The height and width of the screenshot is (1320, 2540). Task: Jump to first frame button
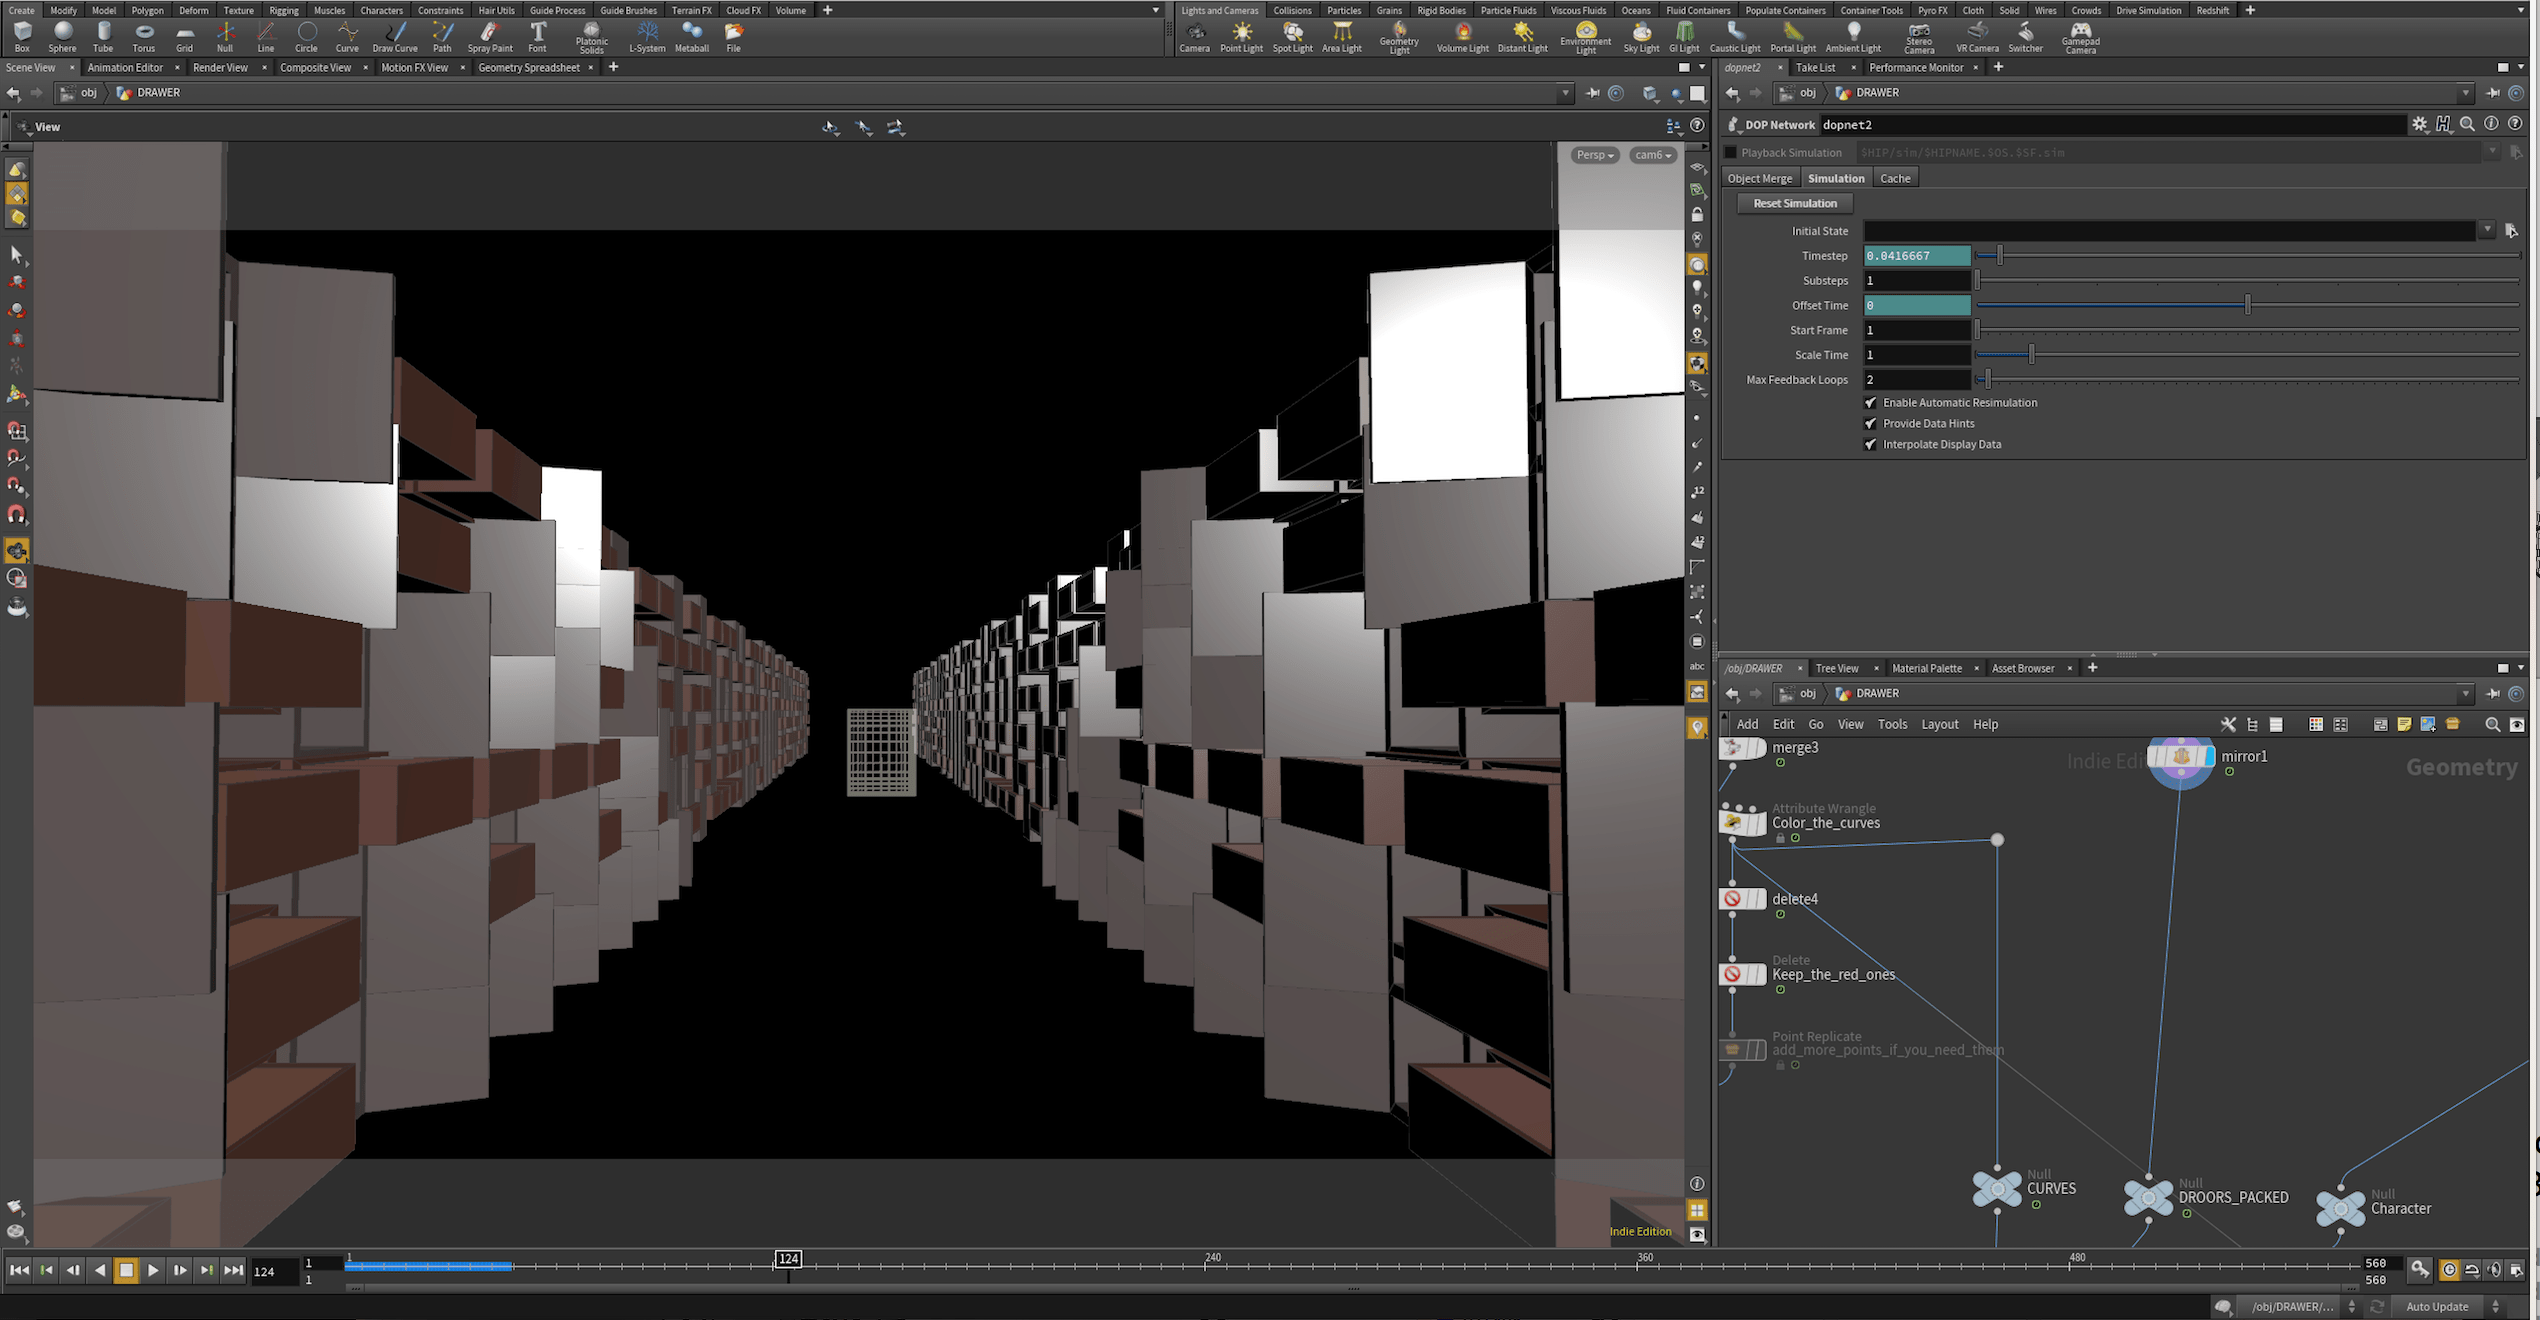tap(19, 1270)
